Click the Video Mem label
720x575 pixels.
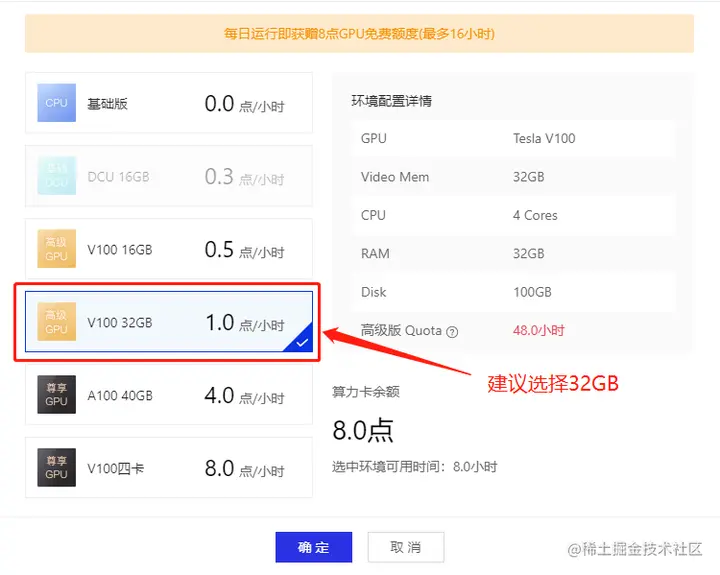[395, 177]
